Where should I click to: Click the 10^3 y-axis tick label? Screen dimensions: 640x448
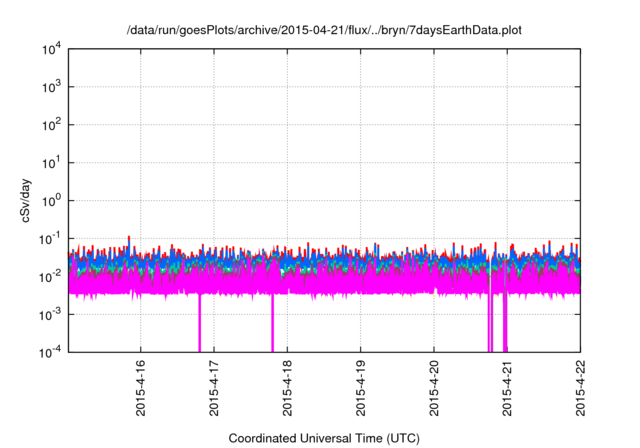51,87
